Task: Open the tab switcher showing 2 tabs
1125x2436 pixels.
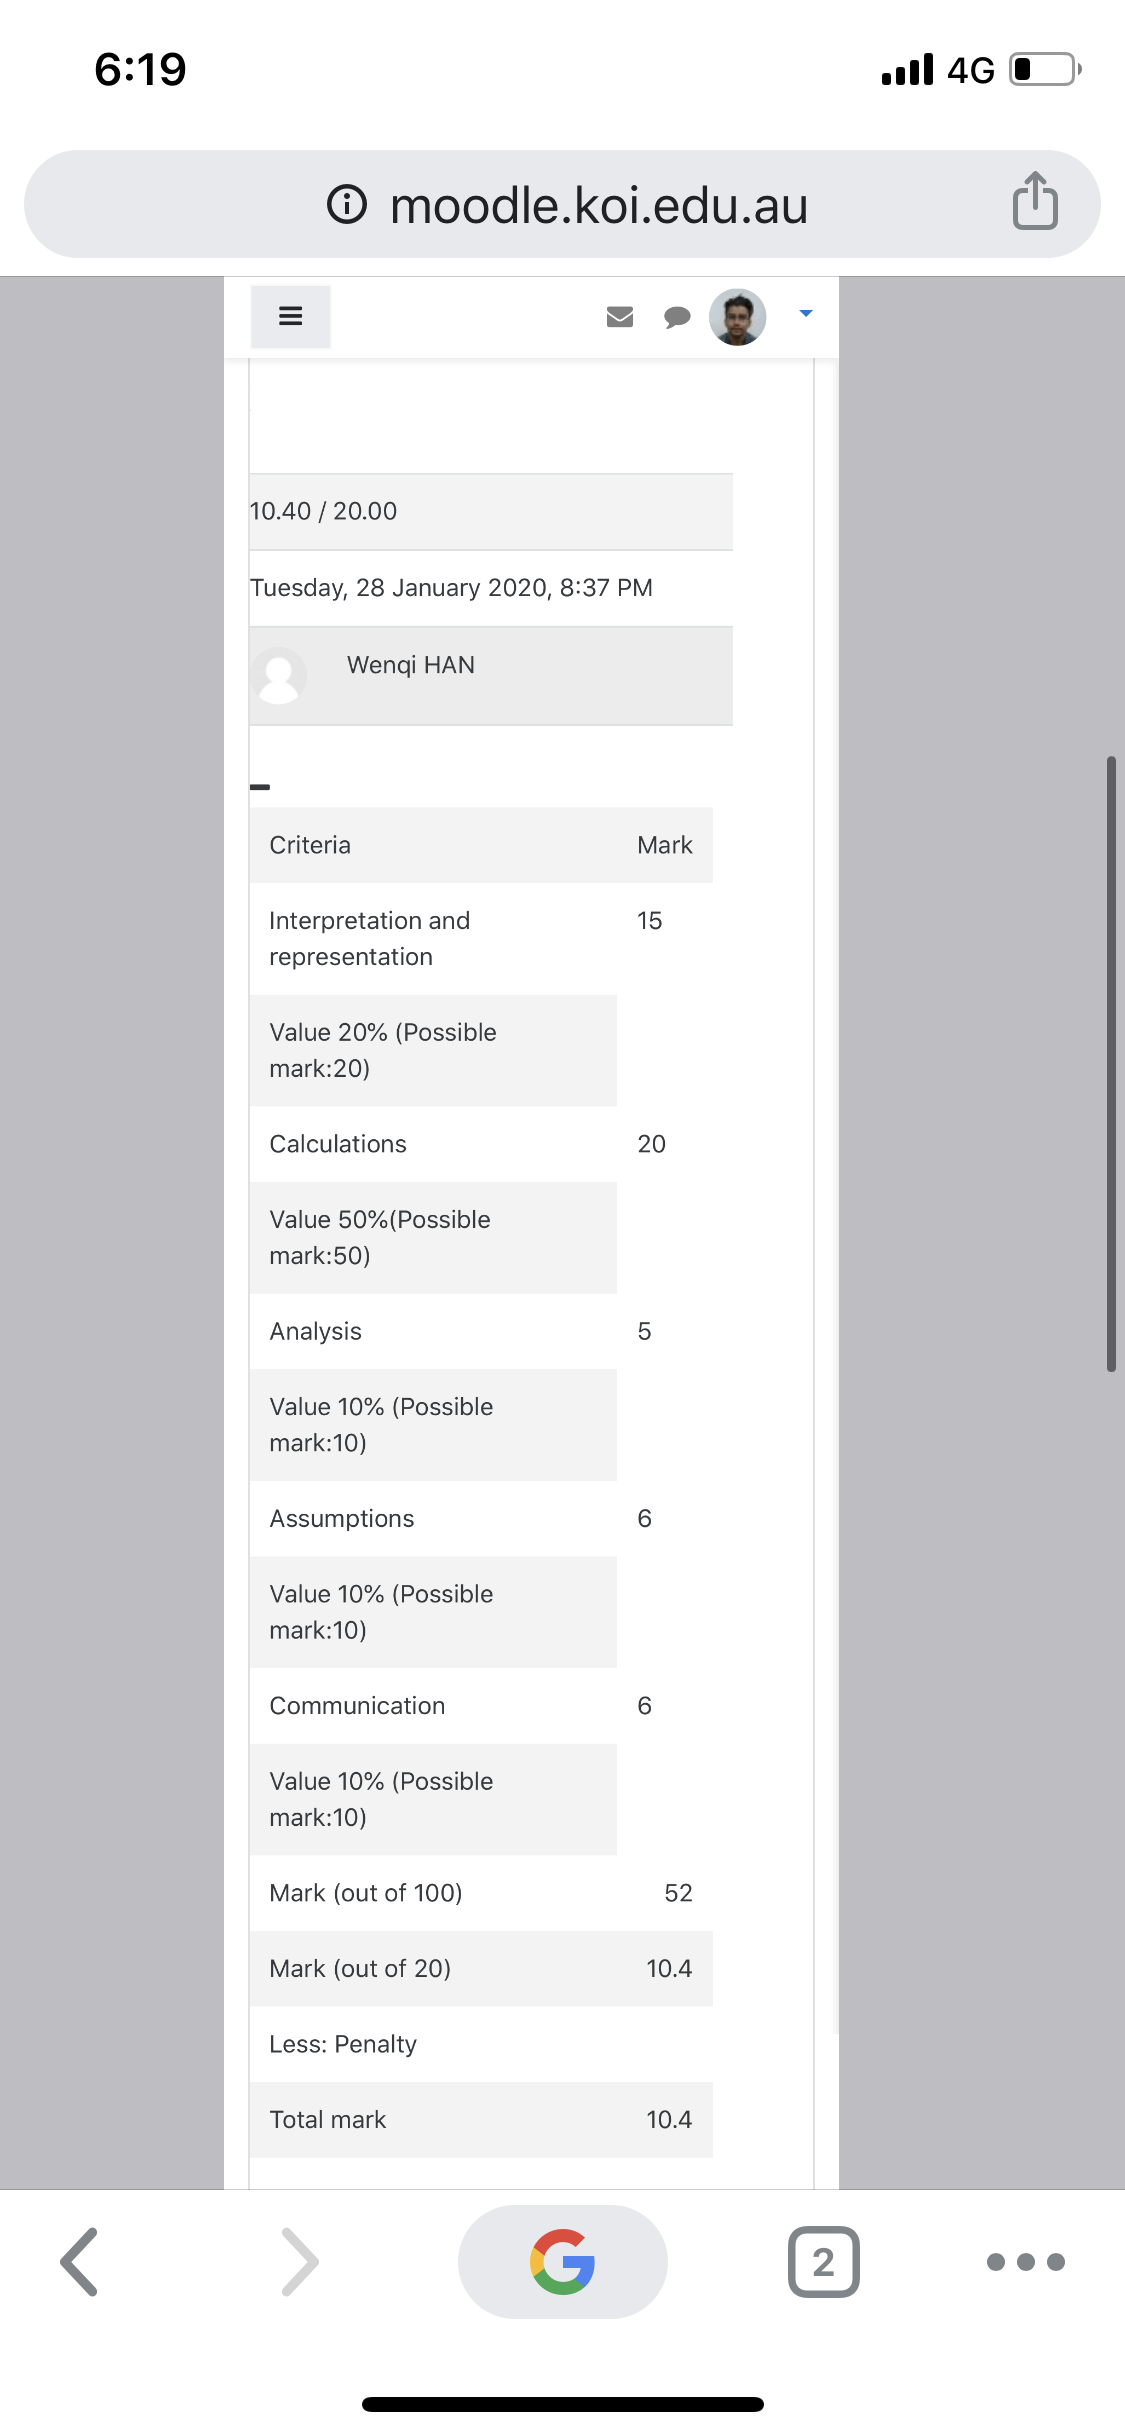Action: 824,2261
